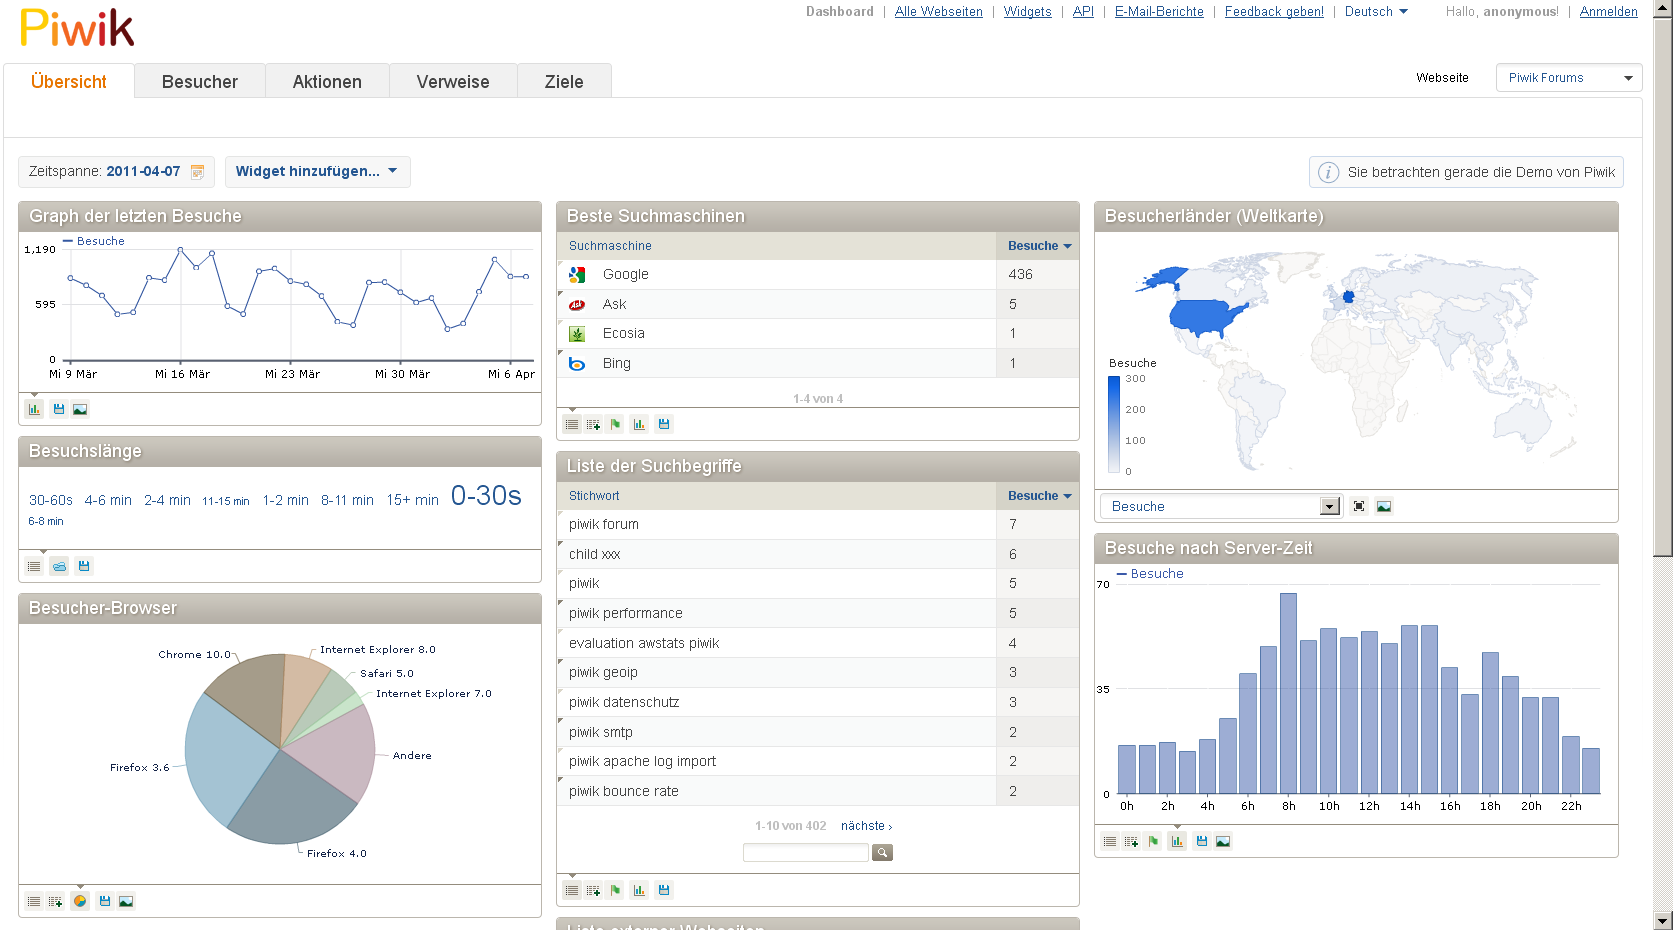Click the world map fullscreen zoom icon
1673x930 pixels.
(1359, 506)
